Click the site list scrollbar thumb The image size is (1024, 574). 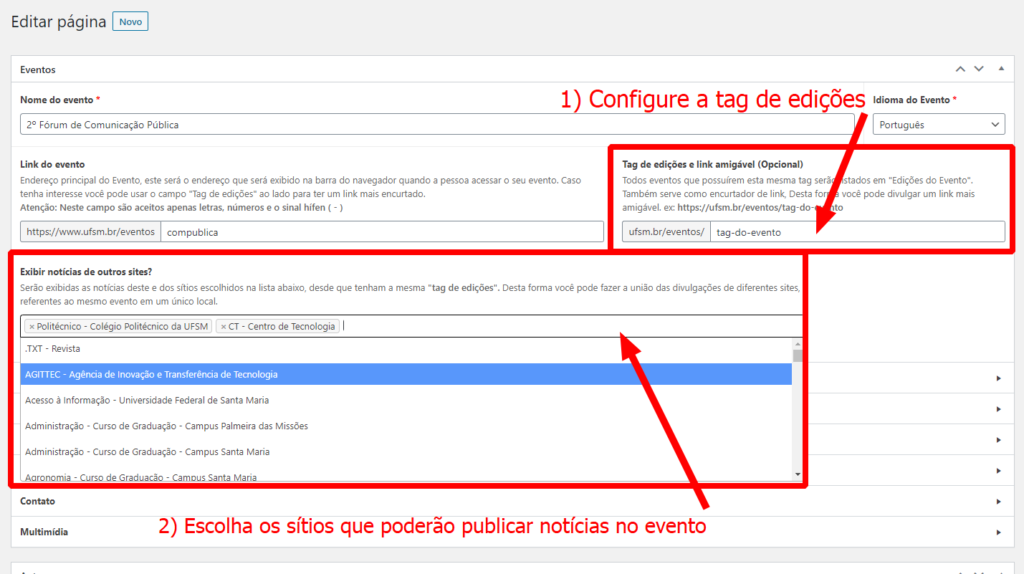coord(797,355)
